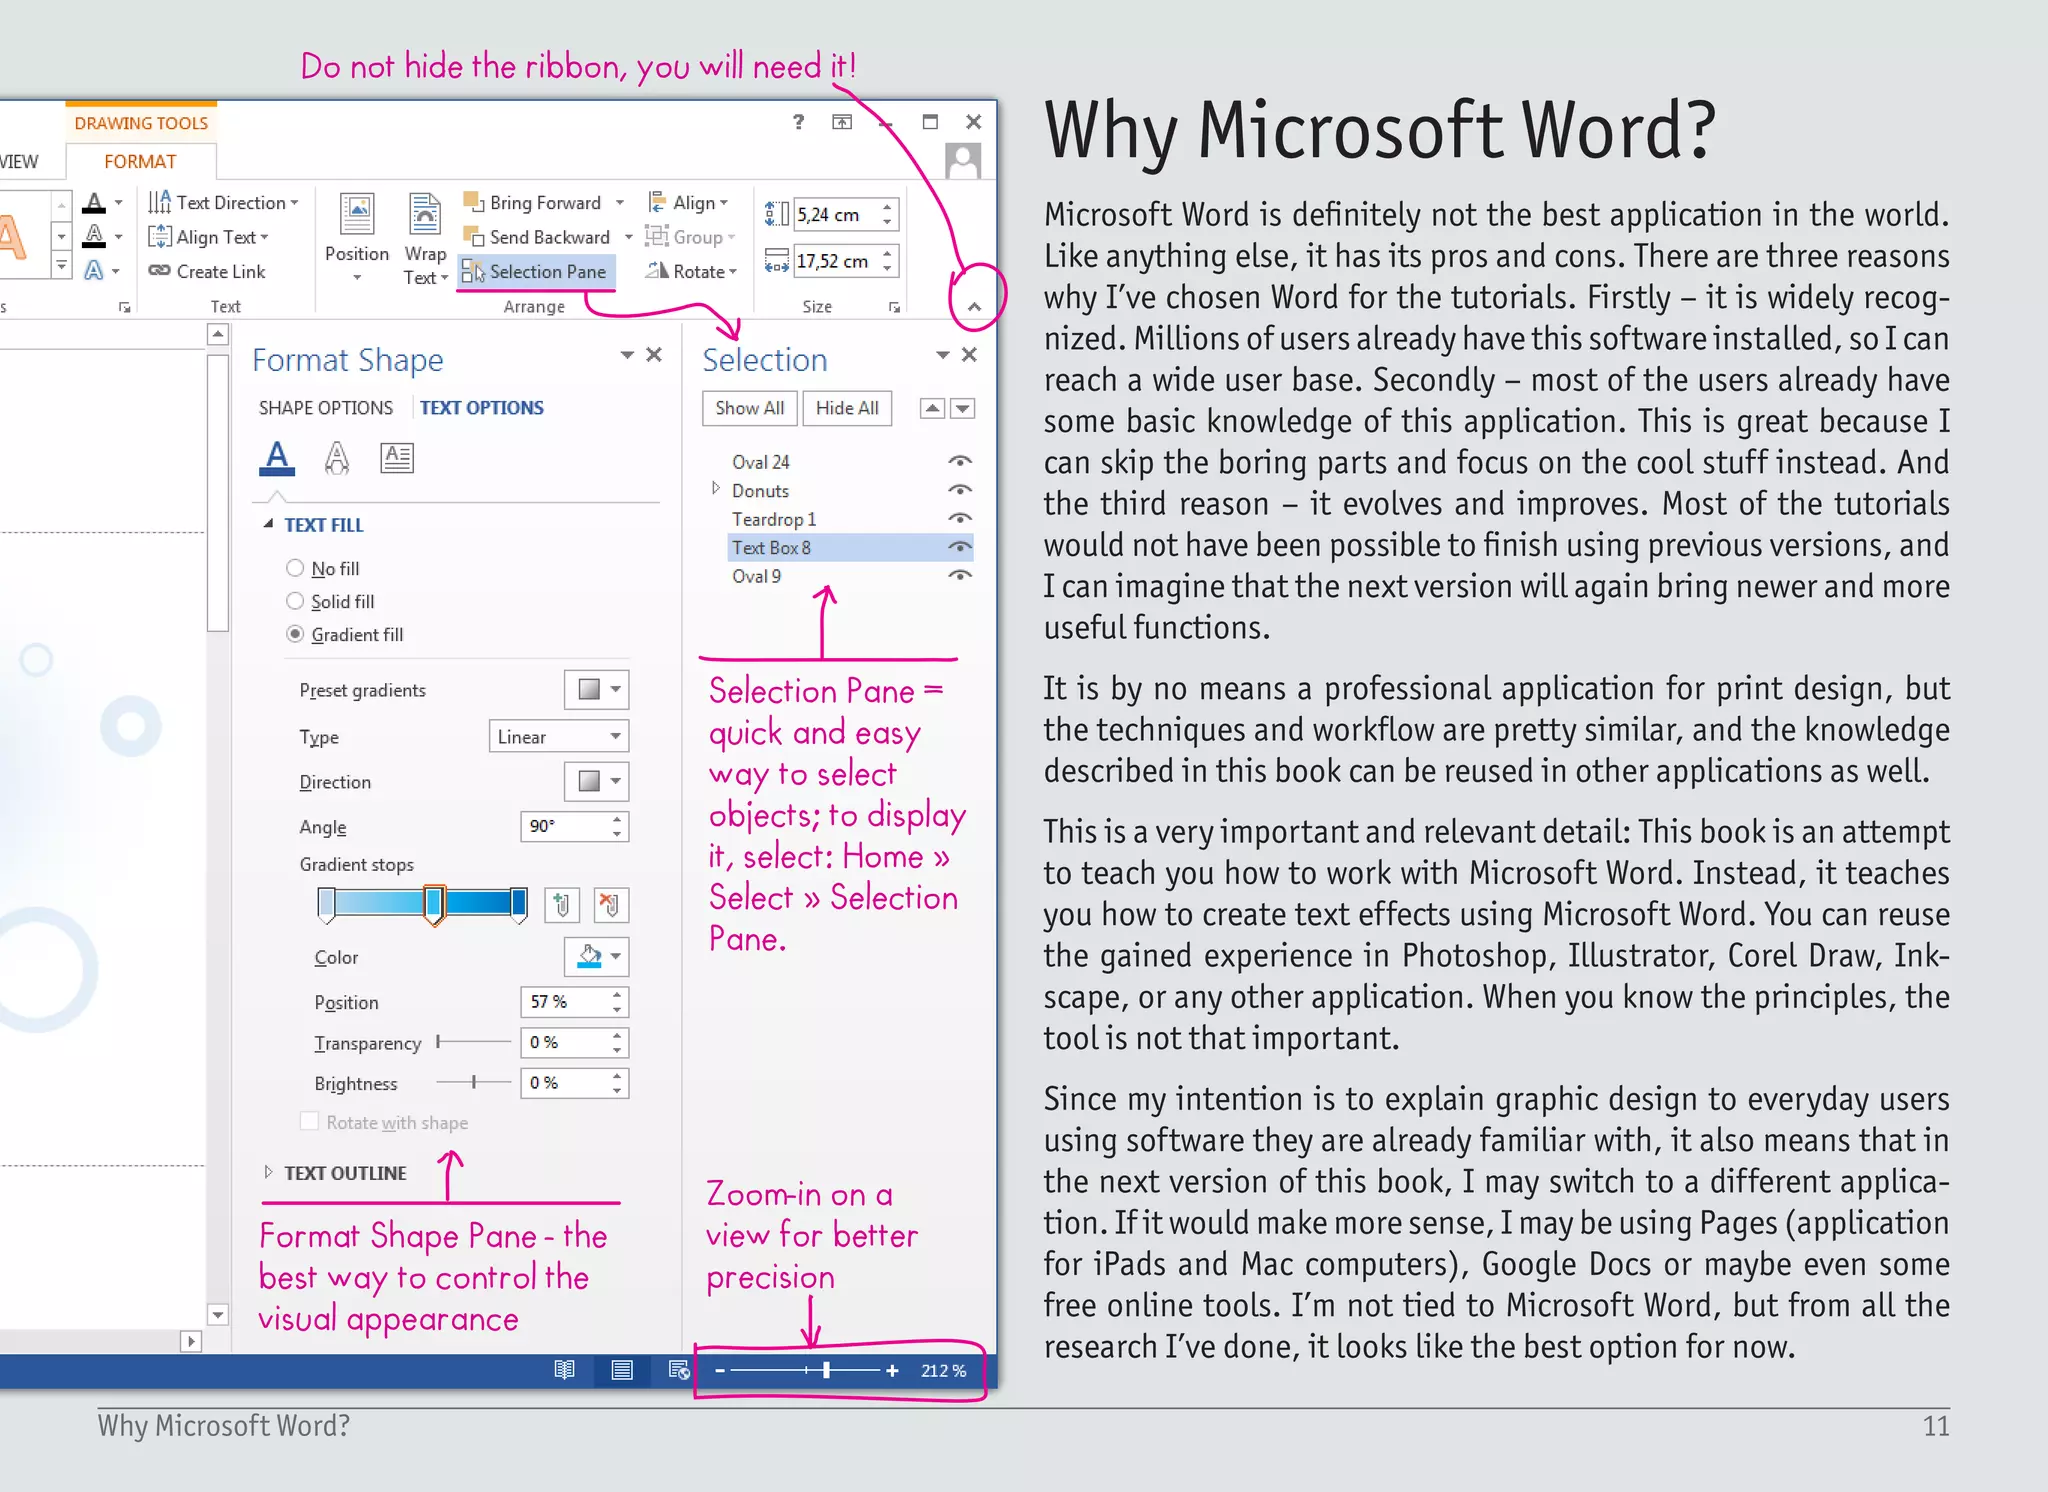Open the Format ribbon tab
This screenshot has height=1492, width=2048.
pos(140,162)
